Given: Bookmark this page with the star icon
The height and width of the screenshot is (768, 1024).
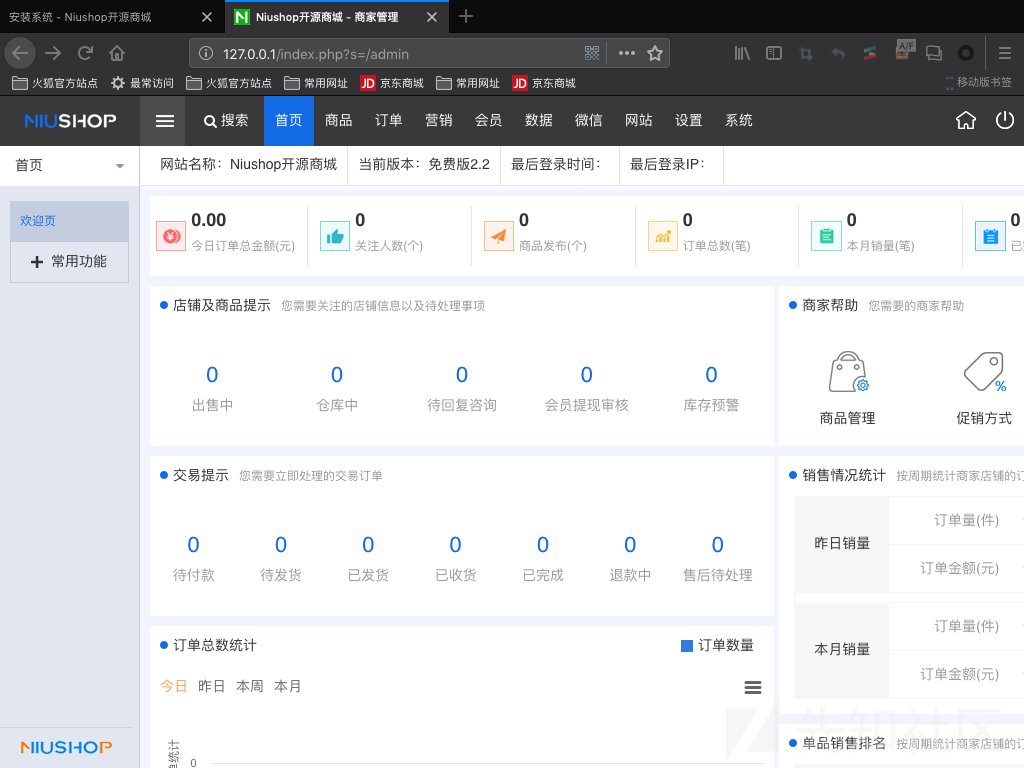Looking at the screenshot, I should 655,53.
